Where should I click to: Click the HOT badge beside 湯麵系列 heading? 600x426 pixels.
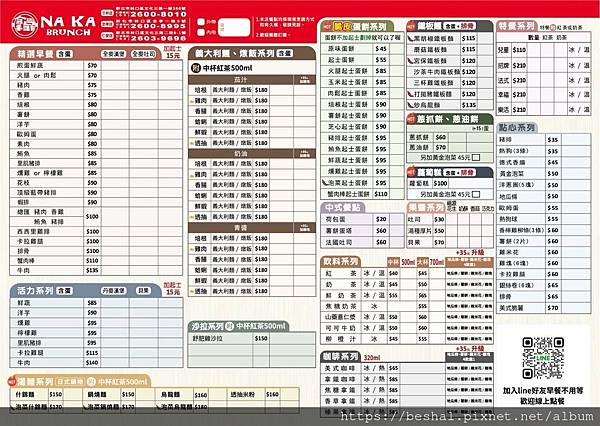click(x=12, y=381)
